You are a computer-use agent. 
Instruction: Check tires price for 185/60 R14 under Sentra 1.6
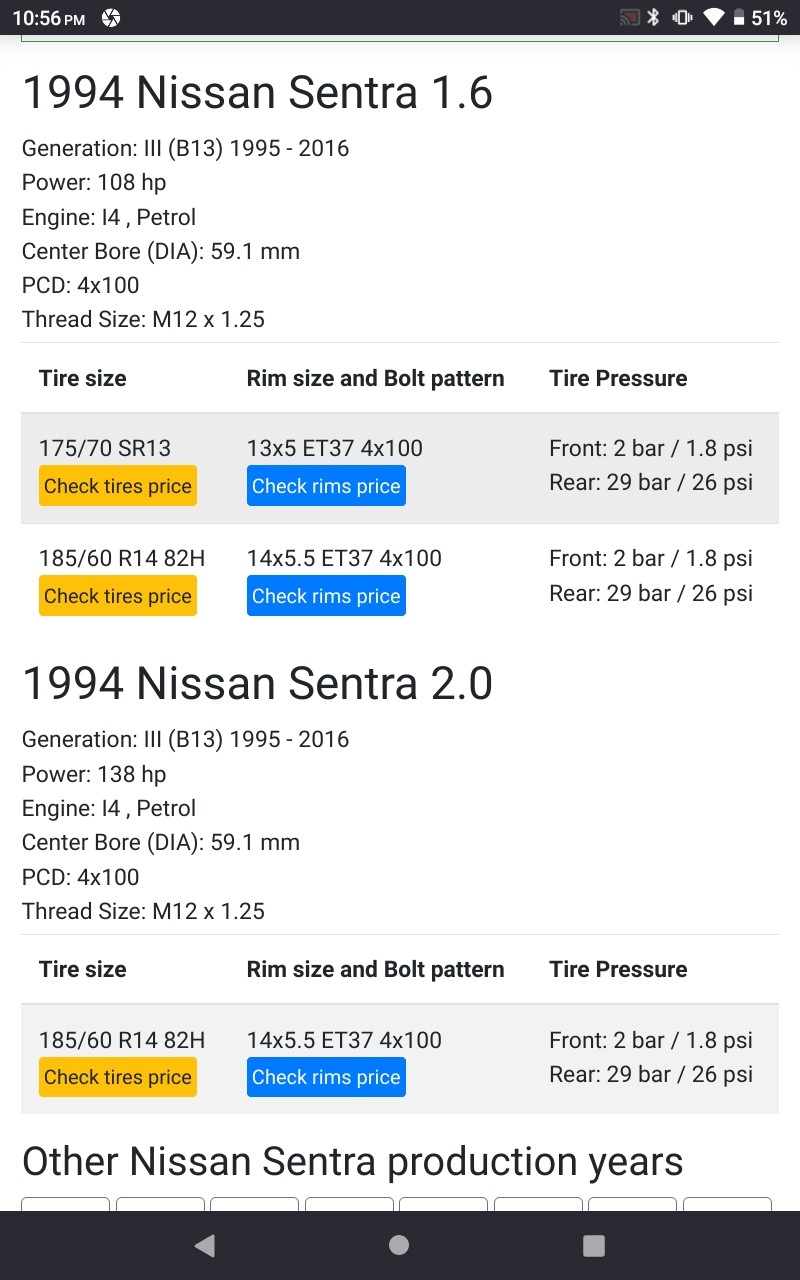[x=118, y=596]
